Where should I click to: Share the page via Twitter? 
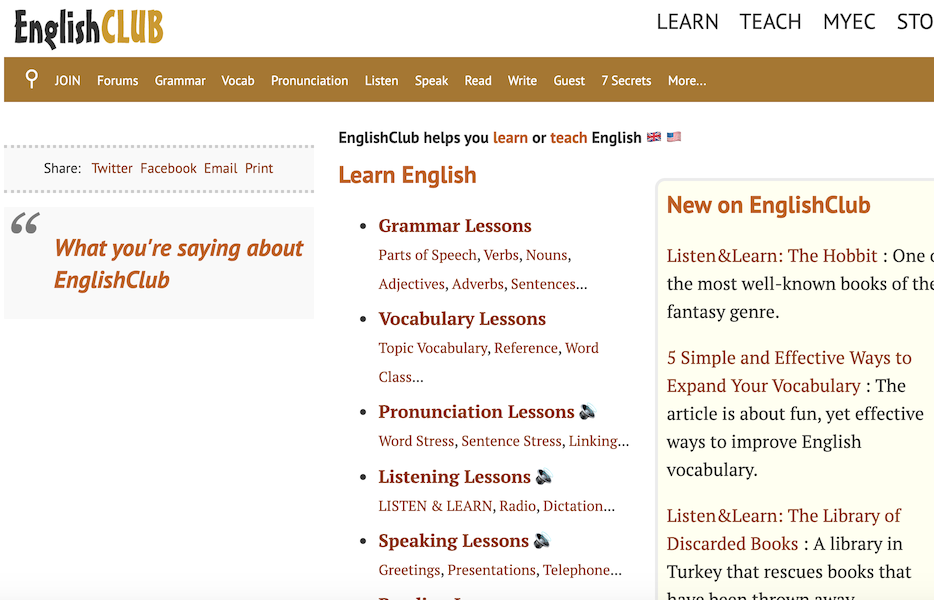112,168
